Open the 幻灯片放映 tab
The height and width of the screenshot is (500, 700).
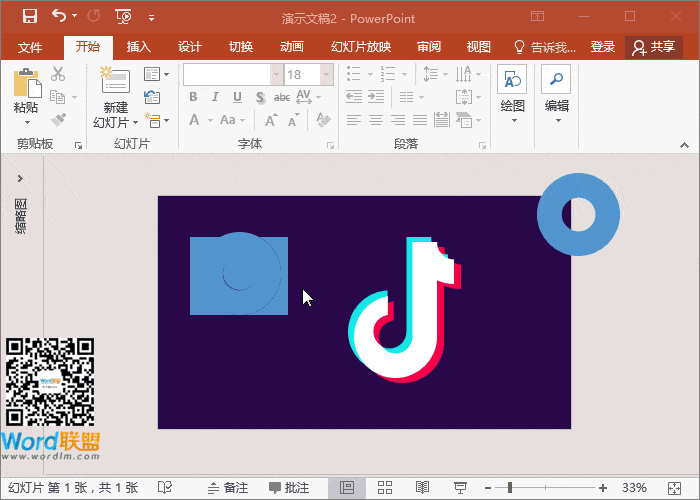tap(361, 46)
